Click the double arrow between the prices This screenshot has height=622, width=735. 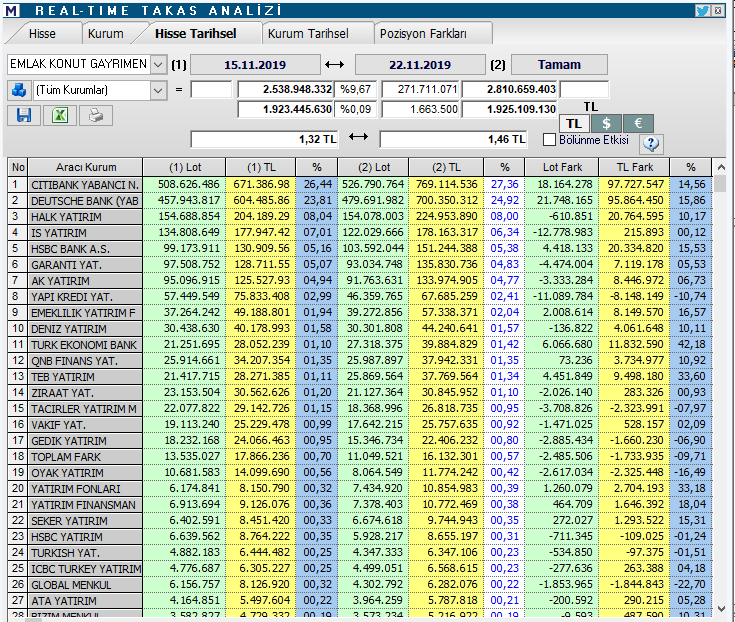pyautogui.click(x=358, y=137)
